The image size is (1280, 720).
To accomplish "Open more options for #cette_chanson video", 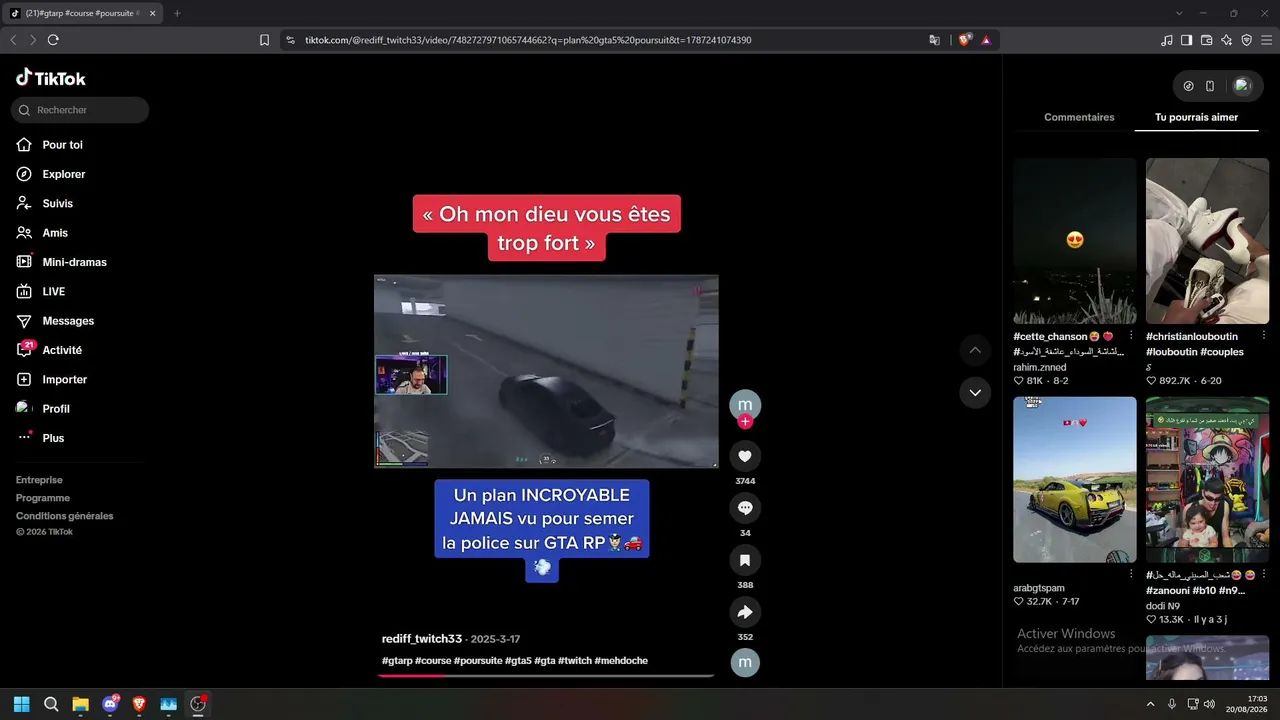I will click(1131, 336).
